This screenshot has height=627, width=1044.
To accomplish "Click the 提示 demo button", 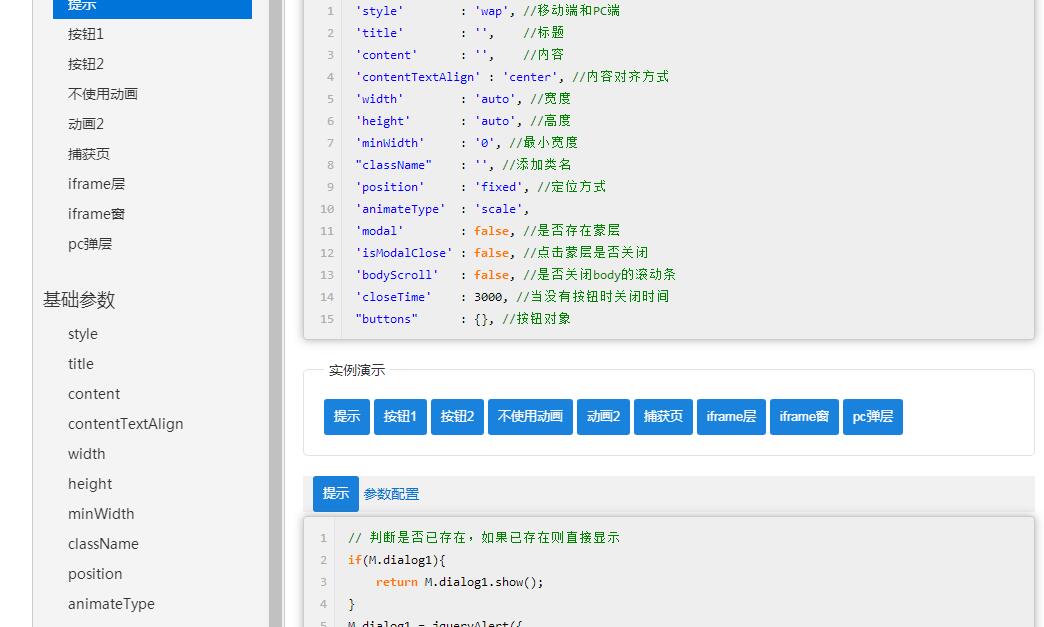I will (346, 417).
